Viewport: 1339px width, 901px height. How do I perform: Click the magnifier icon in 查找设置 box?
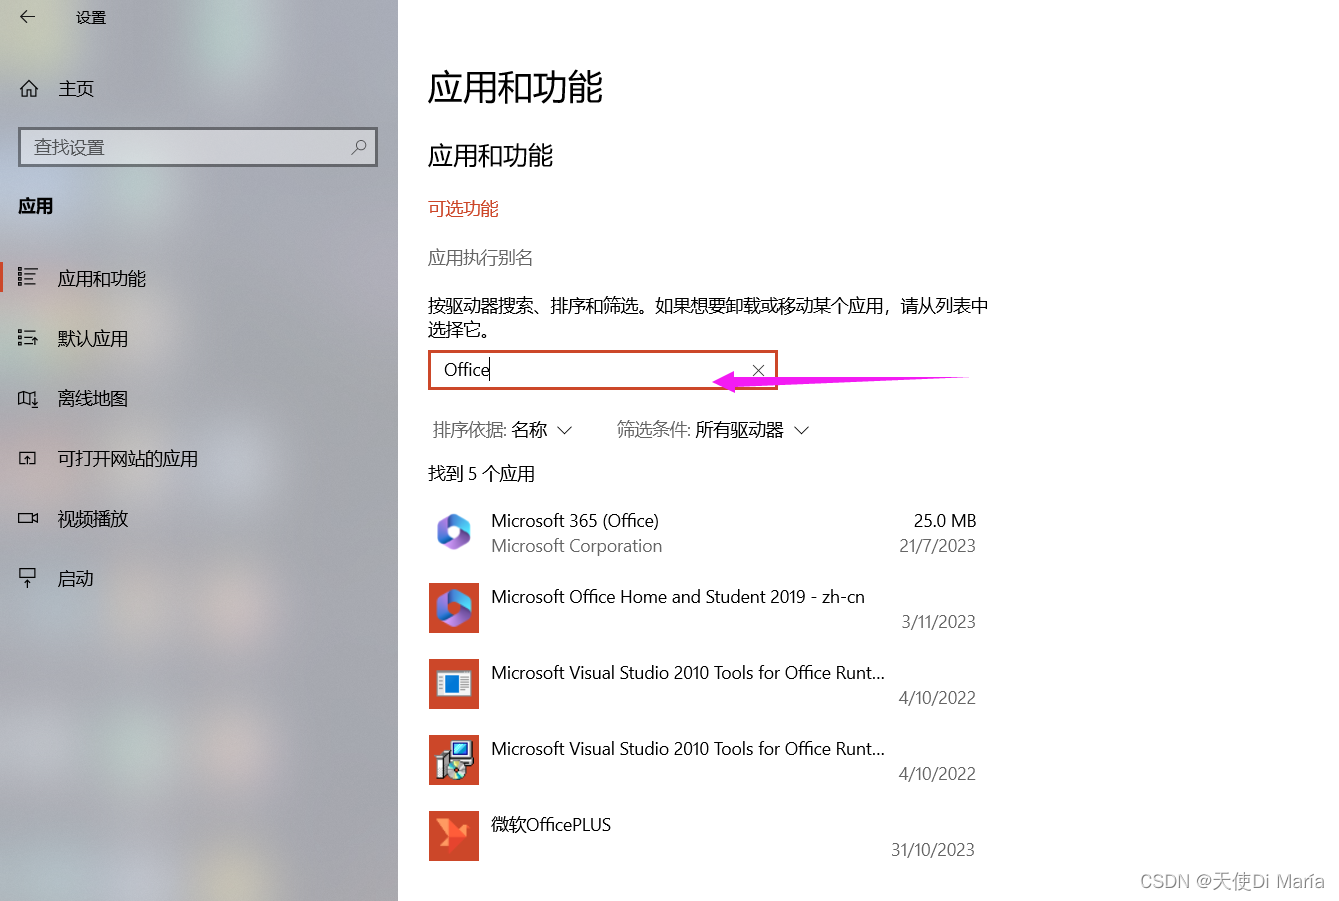(x=359, y=147)
